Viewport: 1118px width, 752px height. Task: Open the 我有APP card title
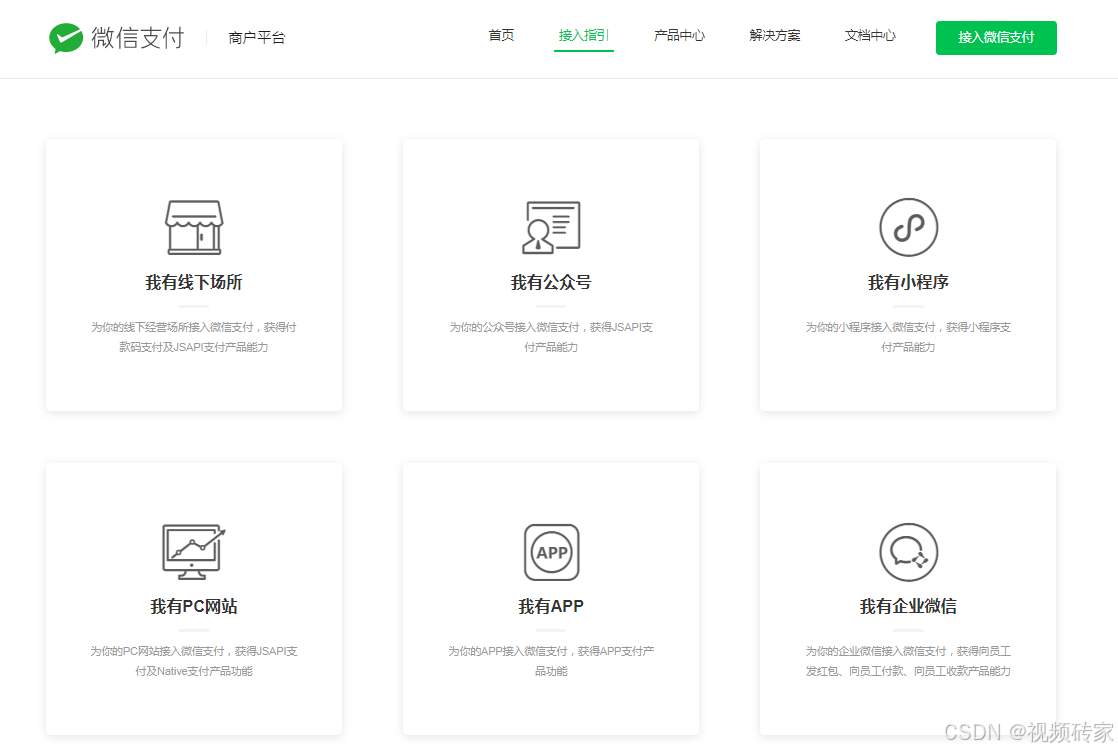click(551, 607)
